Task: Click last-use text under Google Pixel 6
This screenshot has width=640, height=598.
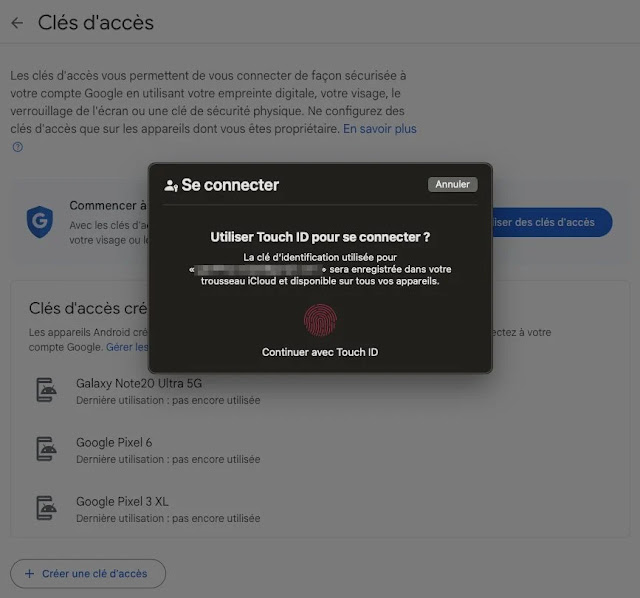Action: [168, 459]
